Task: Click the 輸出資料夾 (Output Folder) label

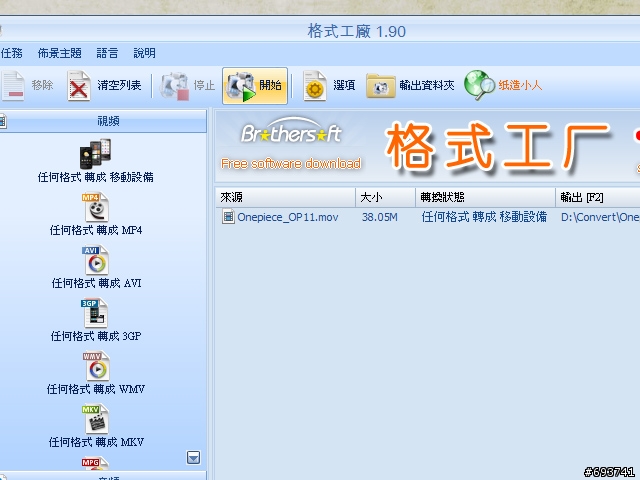Action: tap(427, 85)
